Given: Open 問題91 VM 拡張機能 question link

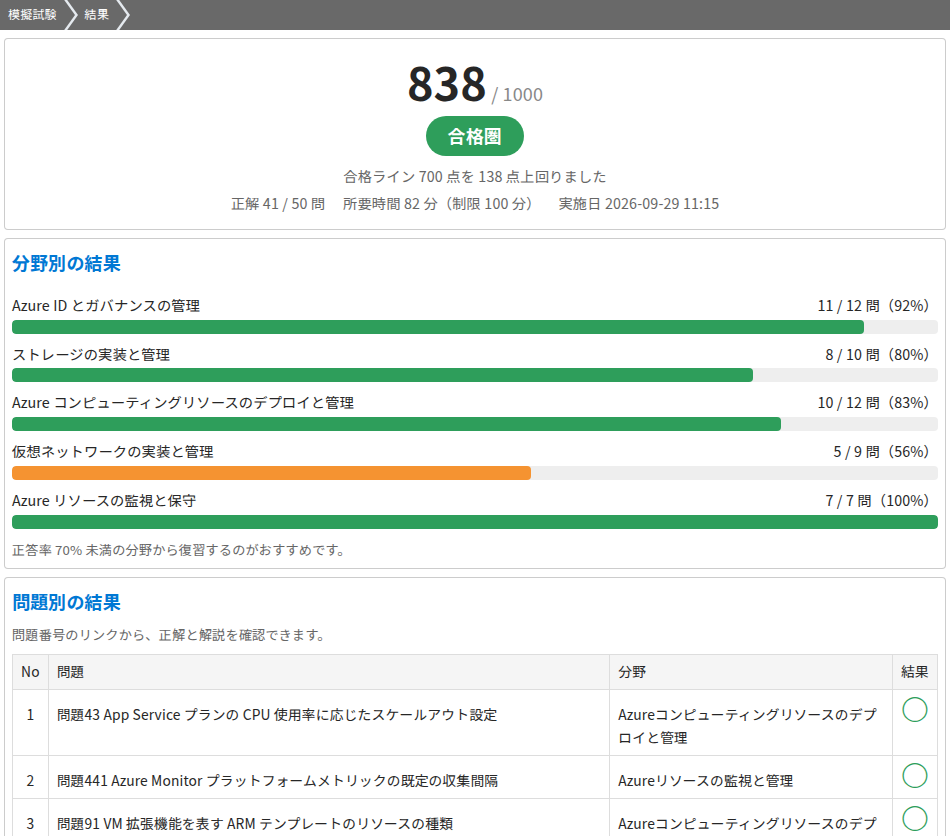Looking at the screenshot, I should tap(255, 824).
